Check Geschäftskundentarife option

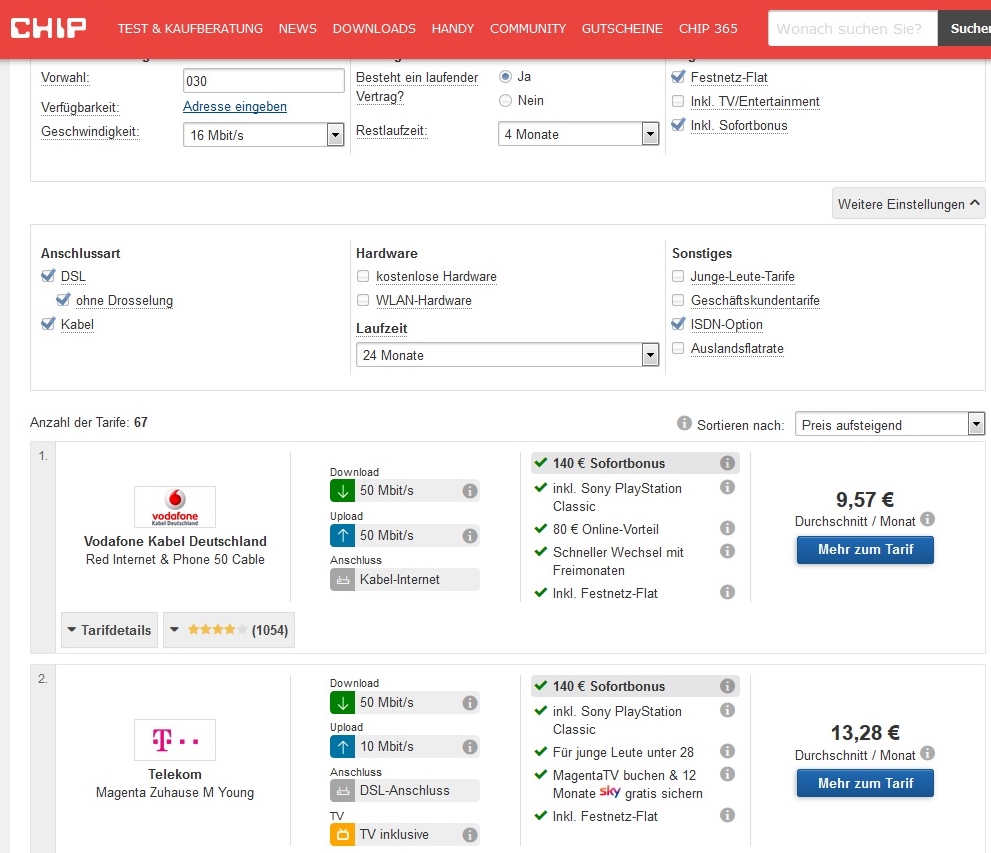pyautogui.click(x=678, y=300)
